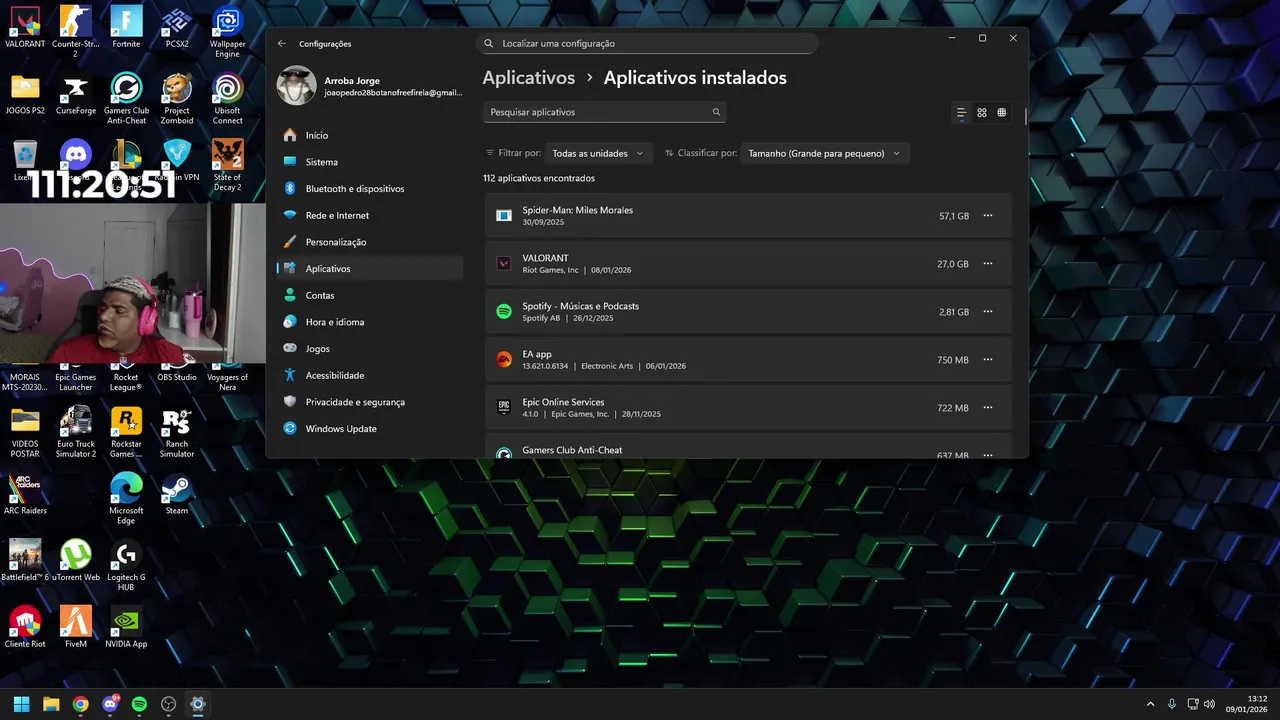Open Windows Update section
The height and width of the screenshot is (720, 1280).
(369, 429)
